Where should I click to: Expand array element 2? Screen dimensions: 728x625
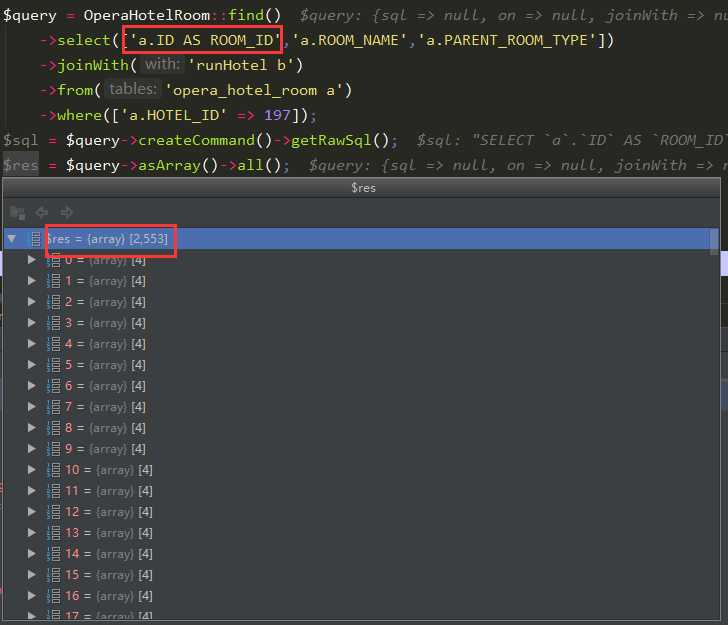click(x=32, y=301)
